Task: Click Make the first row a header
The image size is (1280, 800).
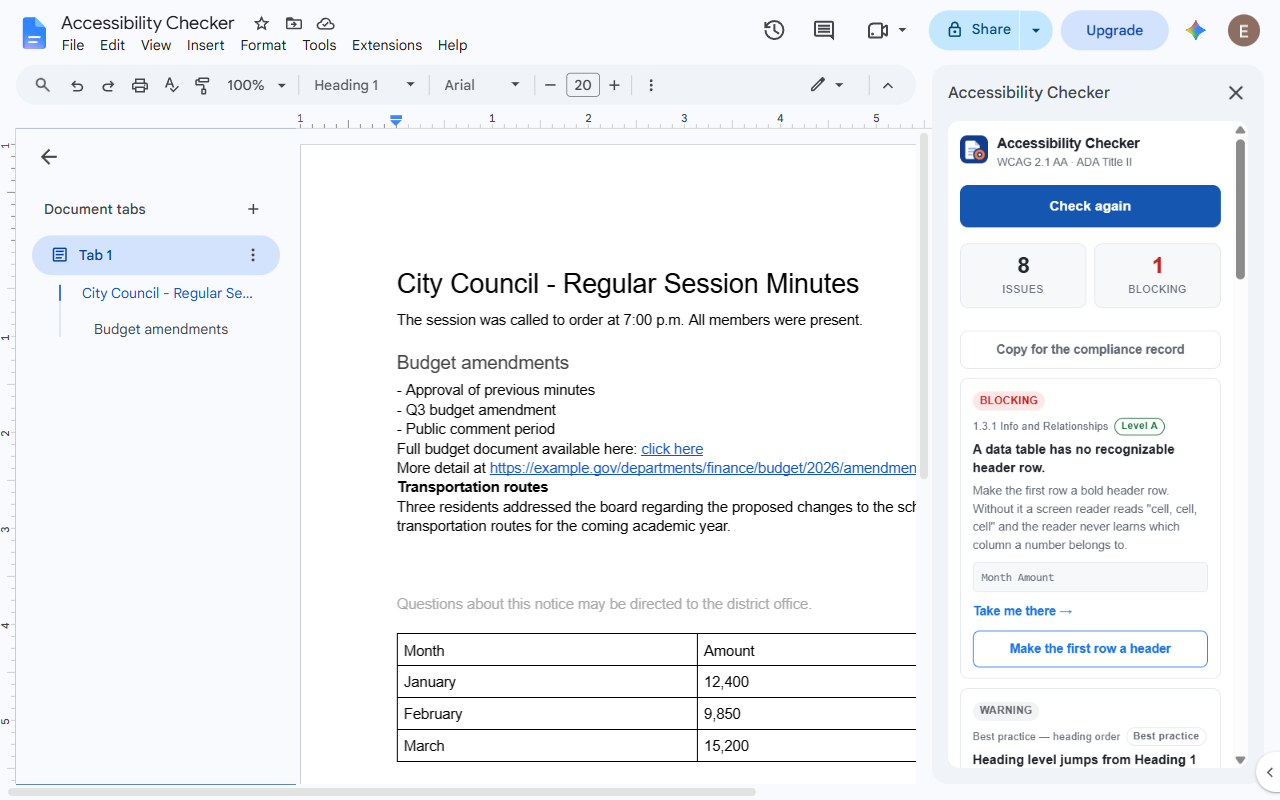Action: [x=1090, y=648]
